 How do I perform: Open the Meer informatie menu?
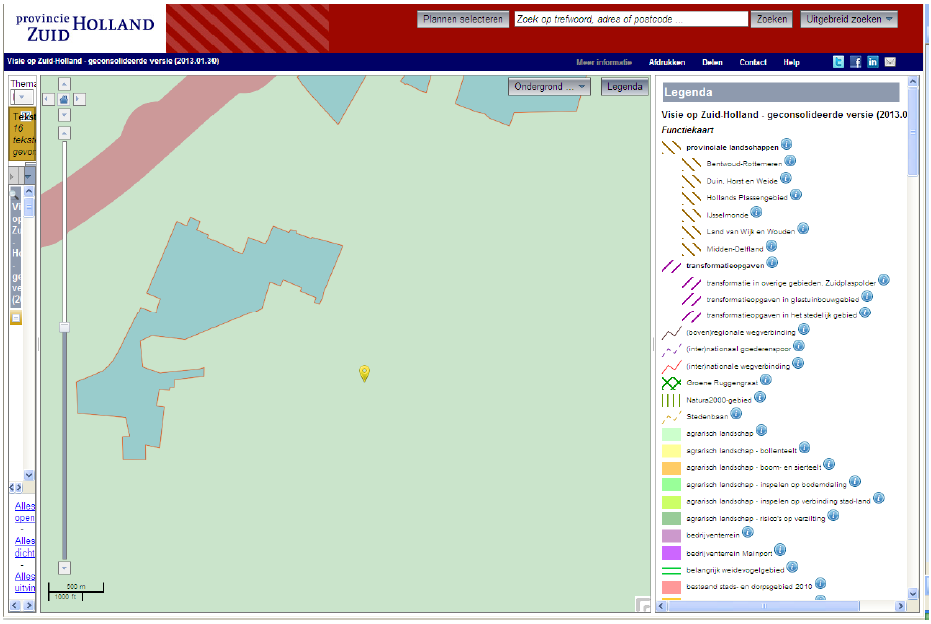coord(604,62)
